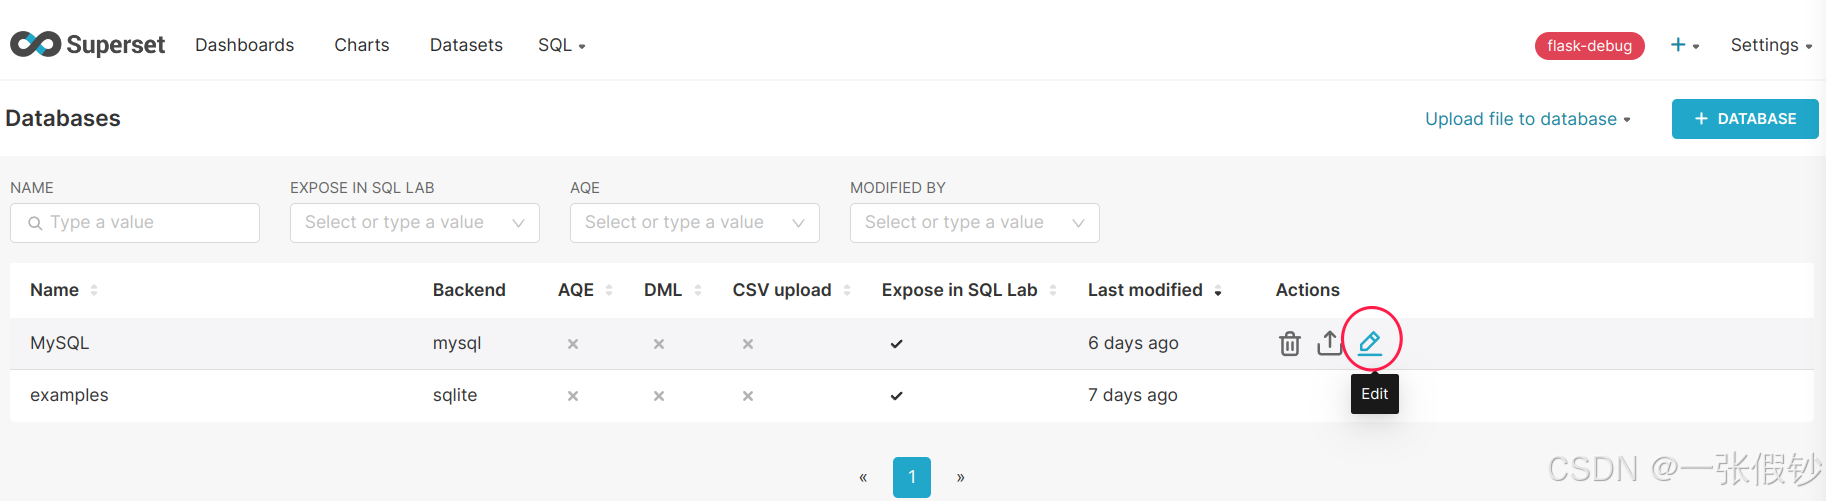Screen dimensions: 1826x501
Task: Open the Modified By filter dropdown
Action: click(974, 223)
